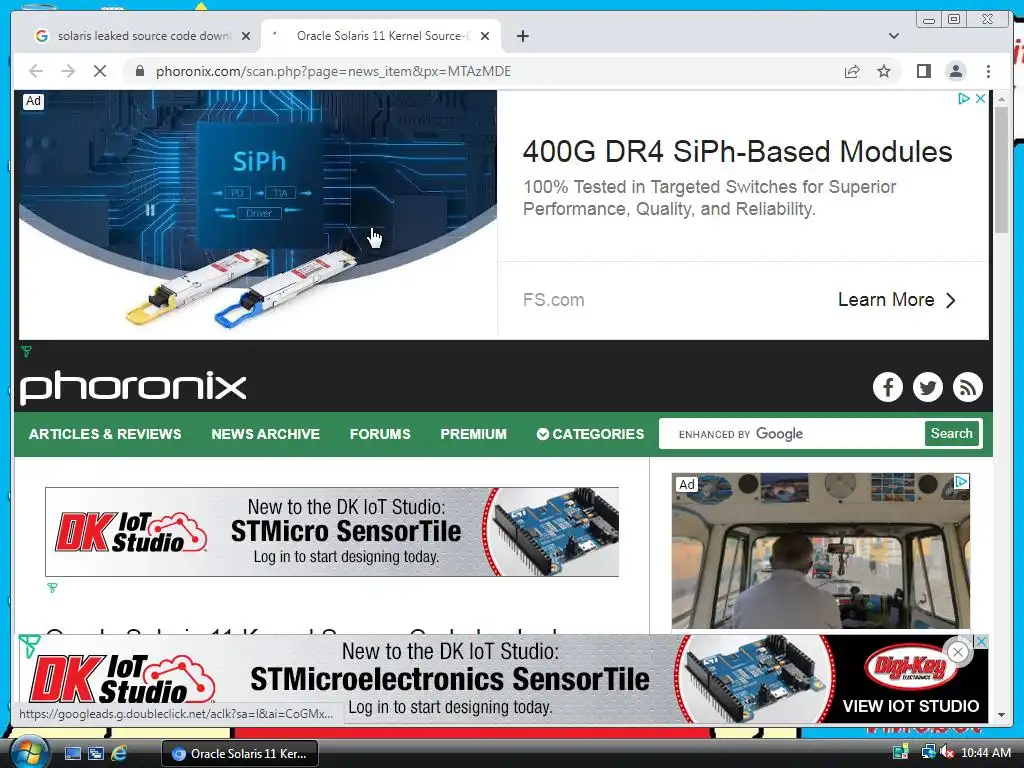Go to Forums
The image size is (1024, 768).
380,434
